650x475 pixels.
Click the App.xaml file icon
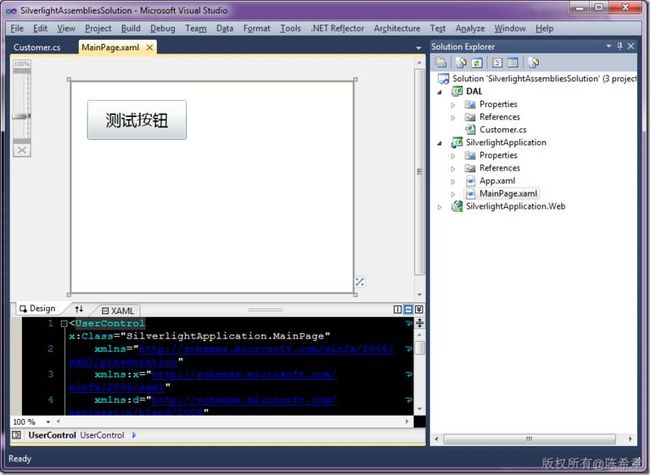[470, 181]
